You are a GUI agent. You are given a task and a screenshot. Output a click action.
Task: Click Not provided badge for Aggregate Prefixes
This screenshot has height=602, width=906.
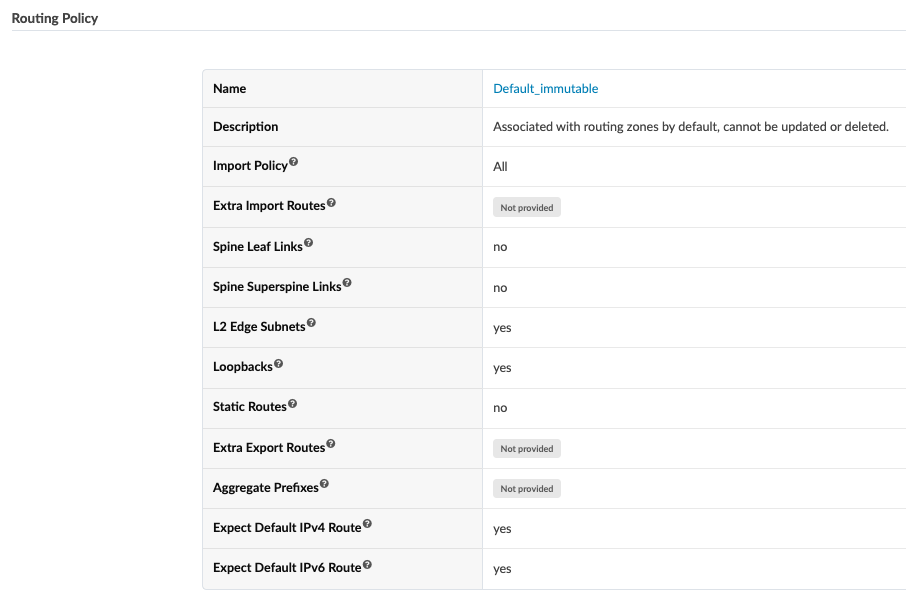click(527, 488)
